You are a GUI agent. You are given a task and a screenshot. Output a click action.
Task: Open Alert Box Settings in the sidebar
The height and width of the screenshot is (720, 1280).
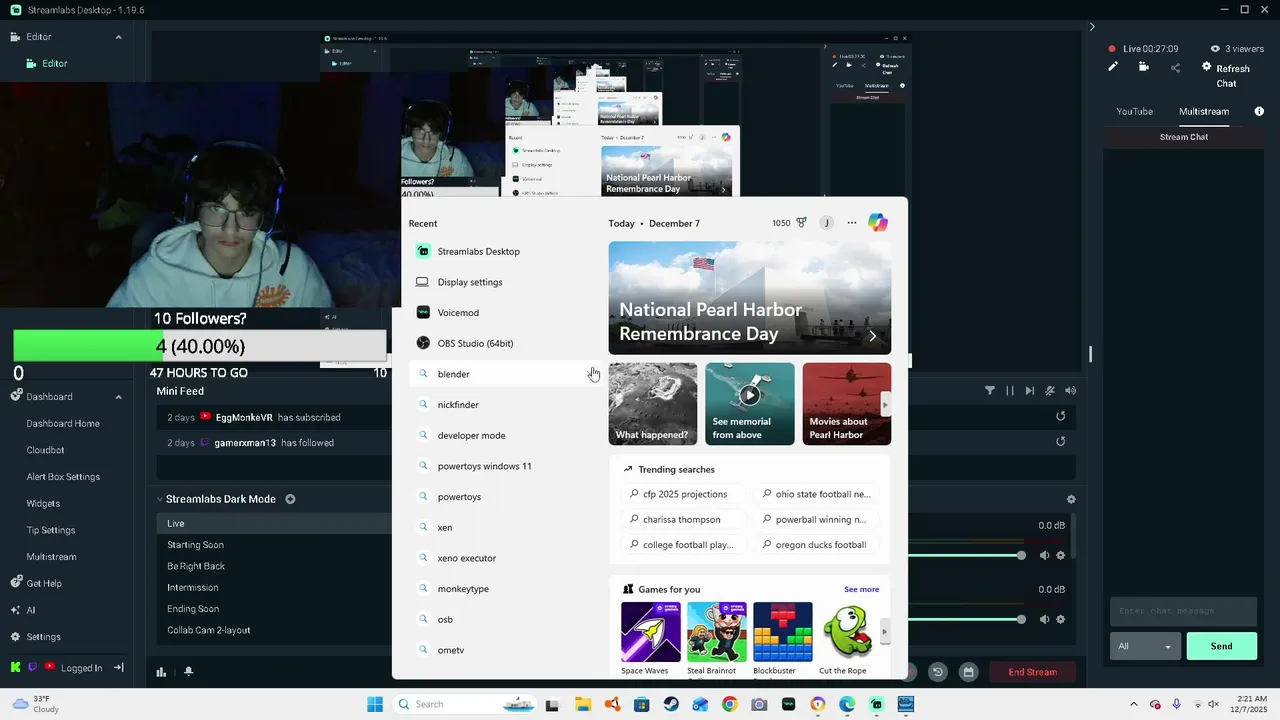[x=63, y=477]
